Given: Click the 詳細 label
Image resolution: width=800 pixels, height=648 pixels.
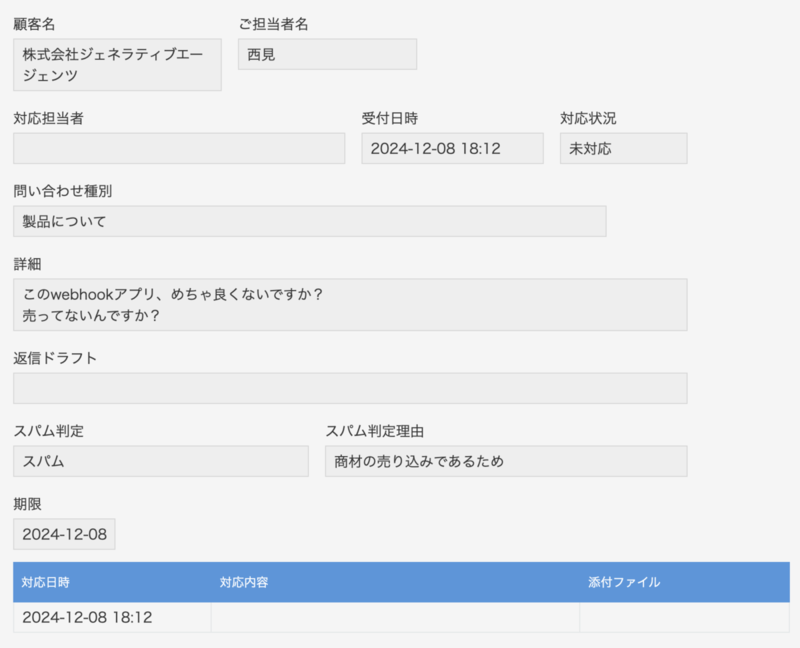Looking at the screenshot, I should point(28,264).
